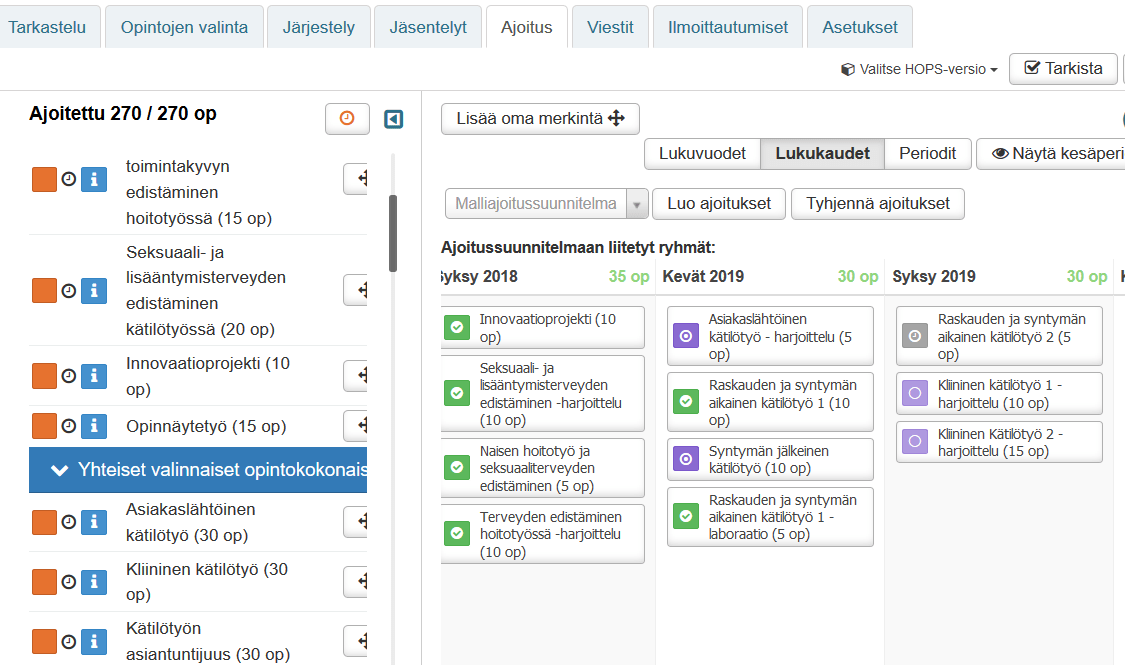Click the Luo ajoitukset button
This screenshot has width=1125, height=665.
pos(718,204)
